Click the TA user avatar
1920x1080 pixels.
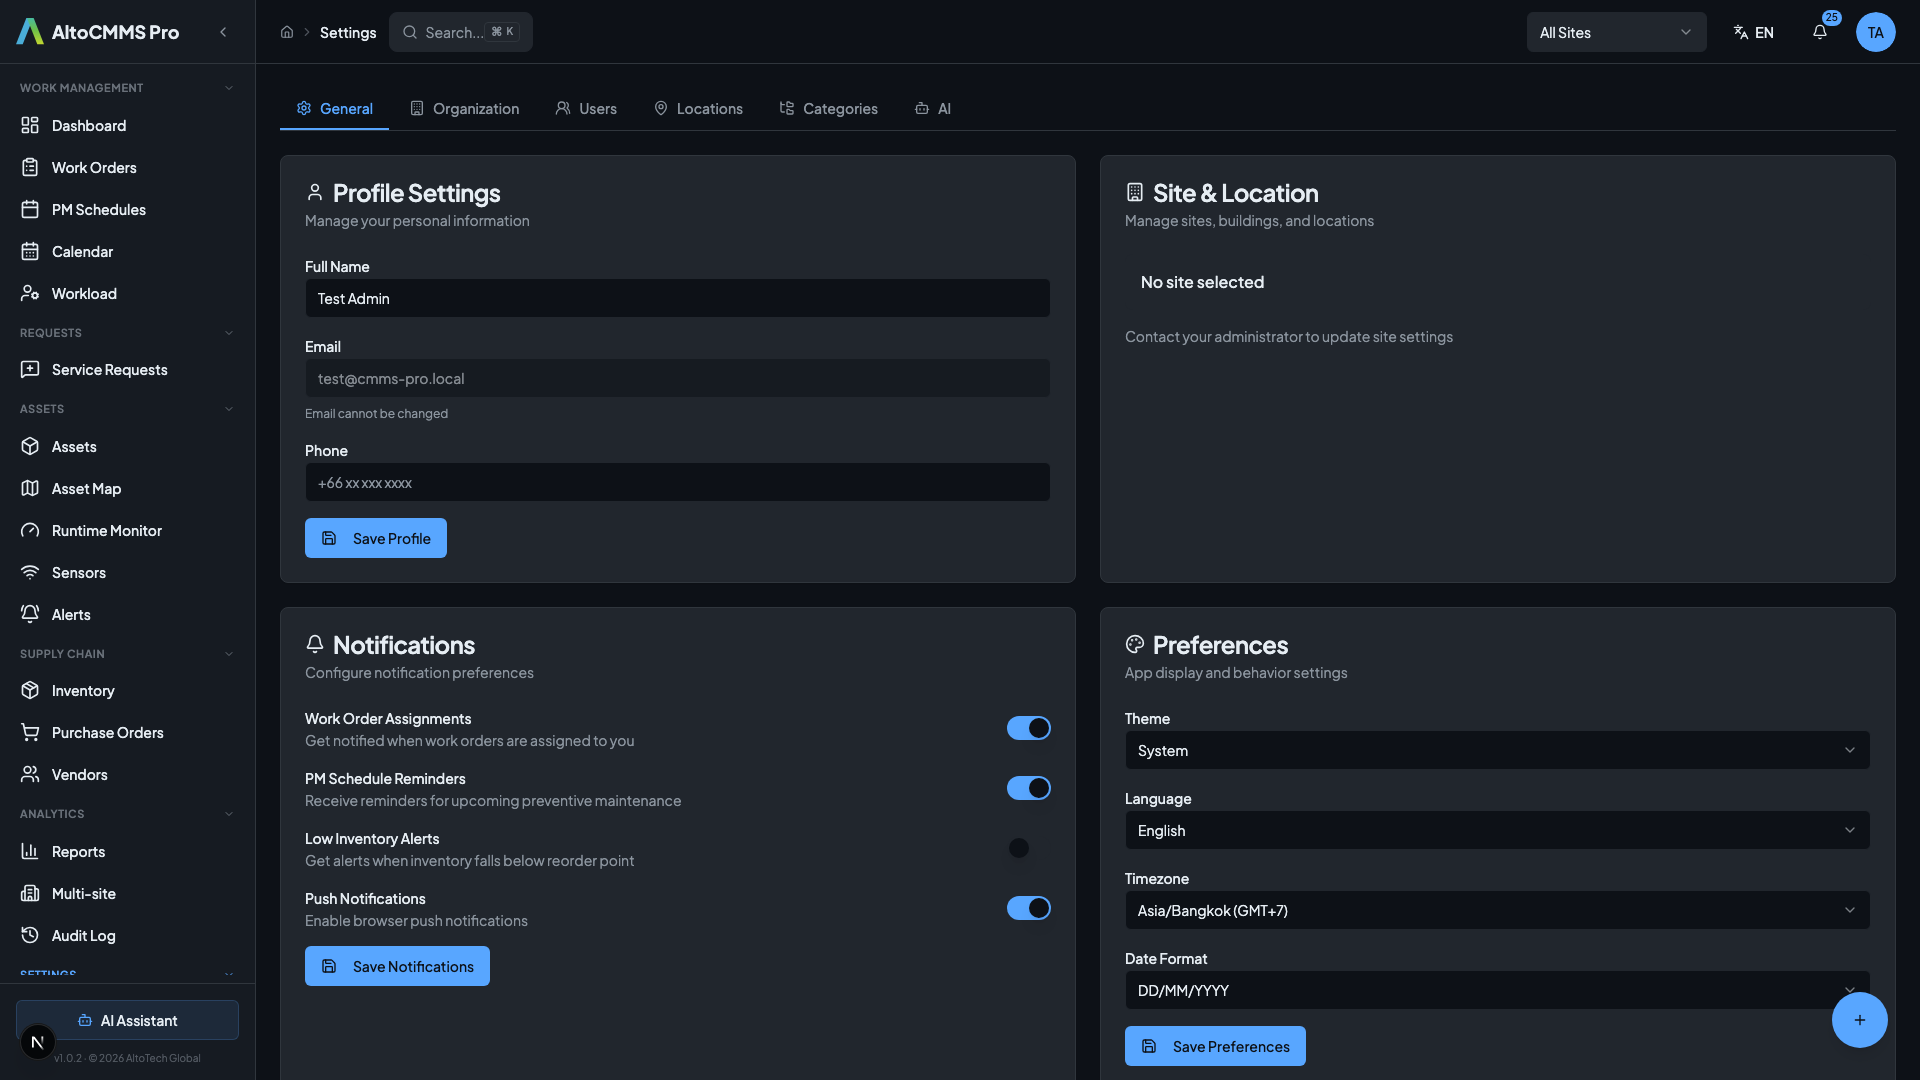[1875, 32]
